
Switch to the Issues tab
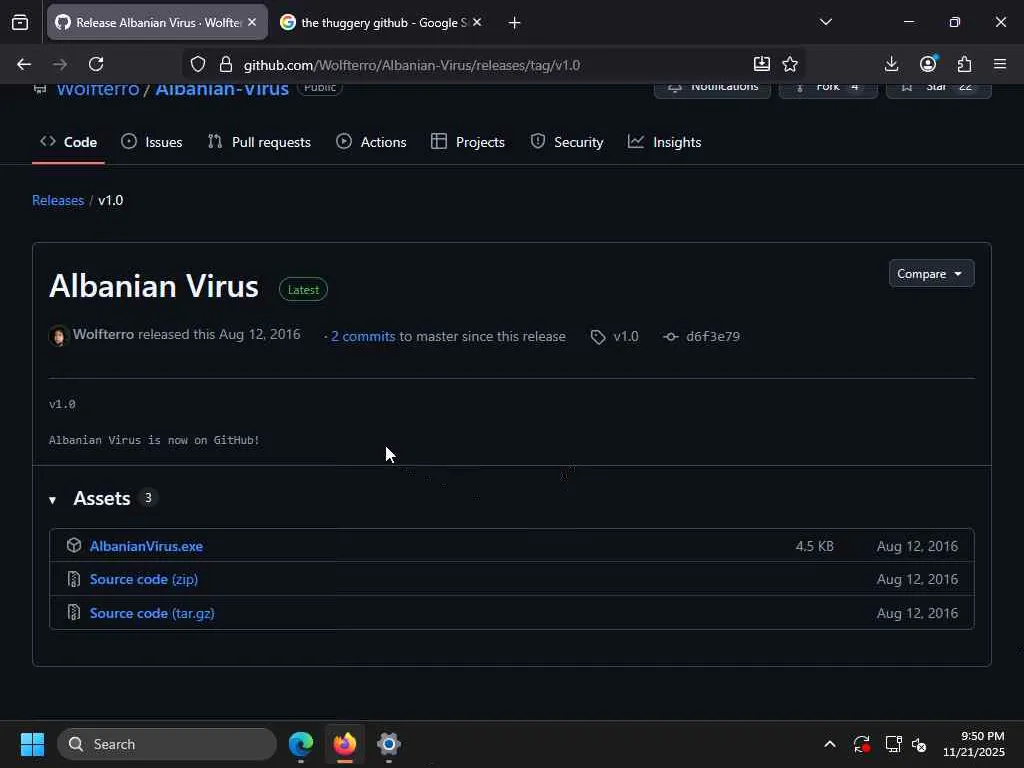[152, 142]
